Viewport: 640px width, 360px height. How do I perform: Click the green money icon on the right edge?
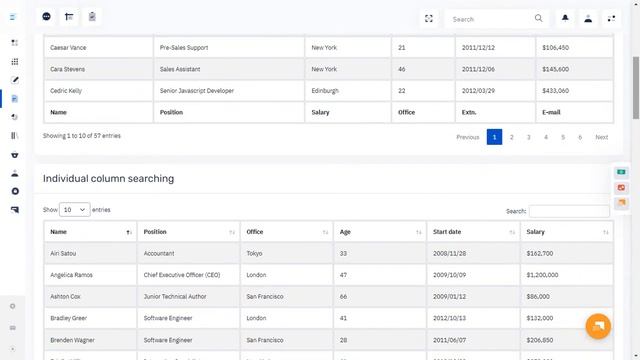tap(621, 172)
